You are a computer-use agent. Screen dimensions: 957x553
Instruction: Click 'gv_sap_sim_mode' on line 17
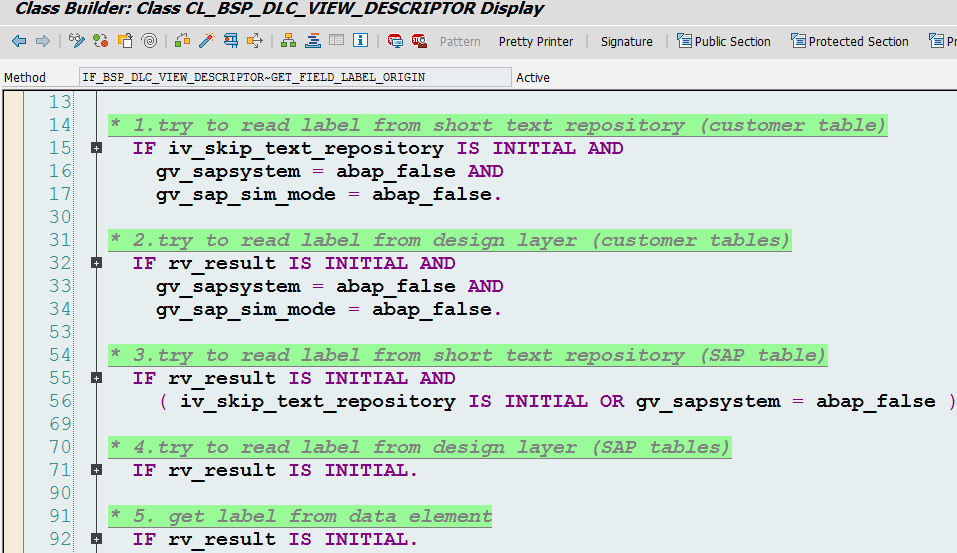click(x=246, y=195)
